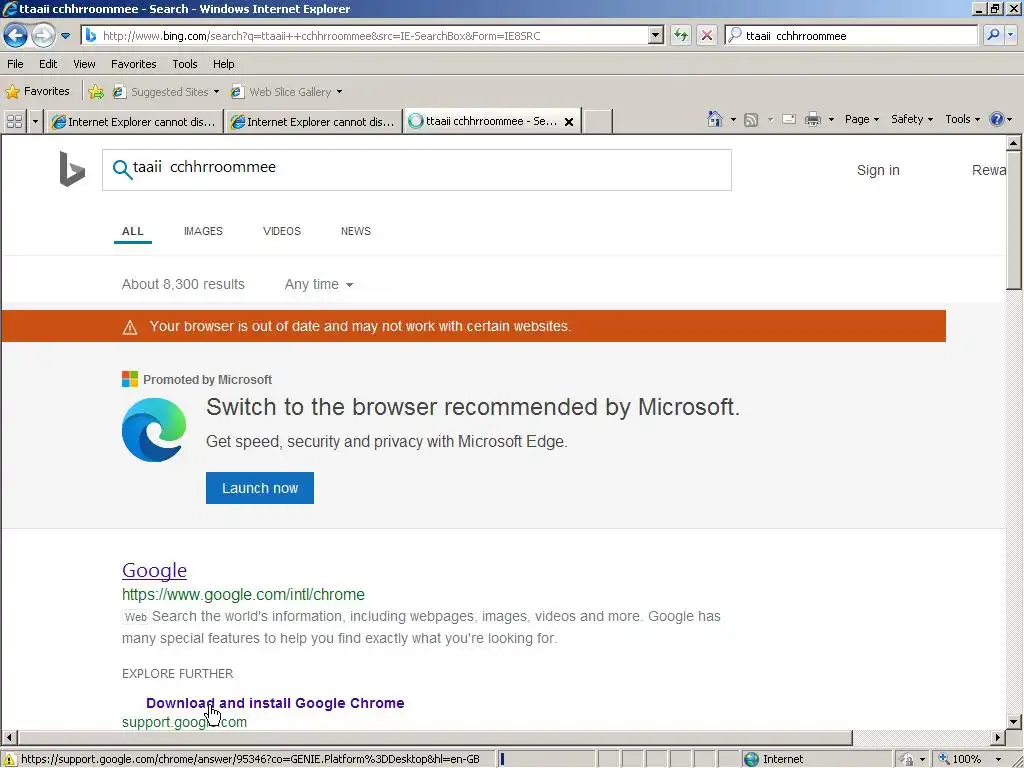Expand the Home button dropdown arrow
The height and width of the screenshot is (768, 1024).
[x=733, y=120]
